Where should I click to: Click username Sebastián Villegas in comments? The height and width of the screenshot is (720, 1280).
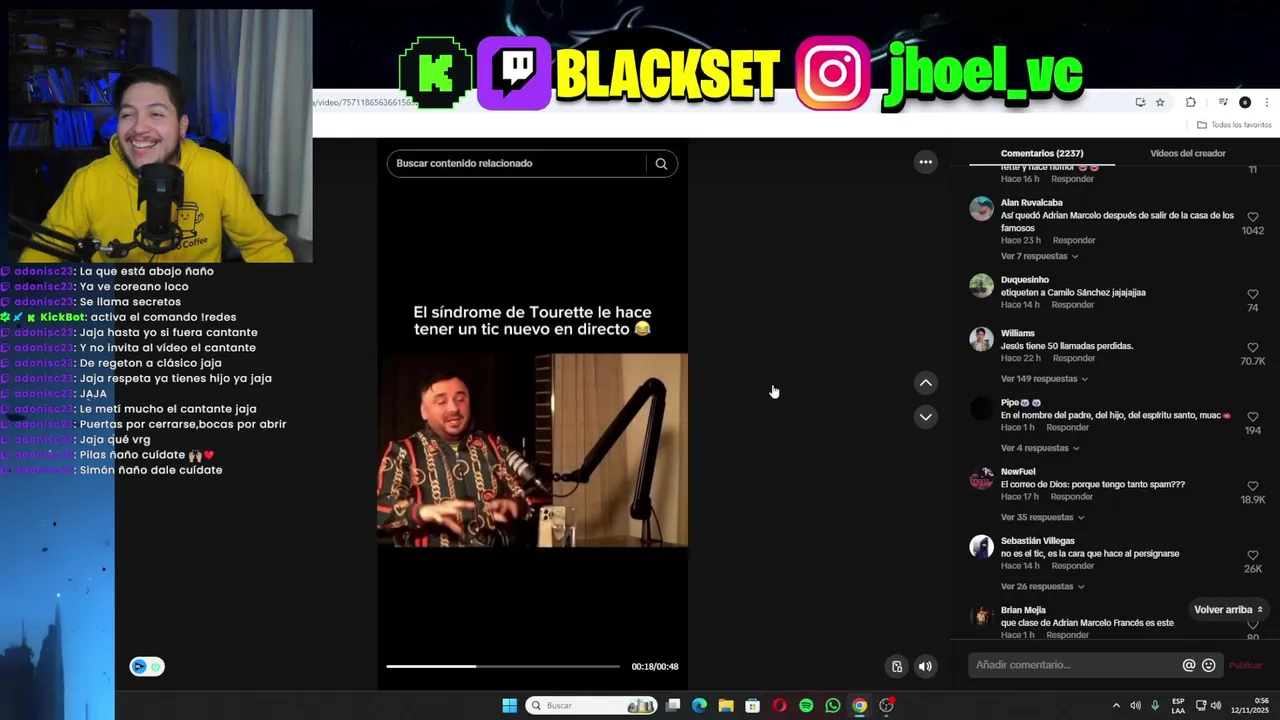1037,541
